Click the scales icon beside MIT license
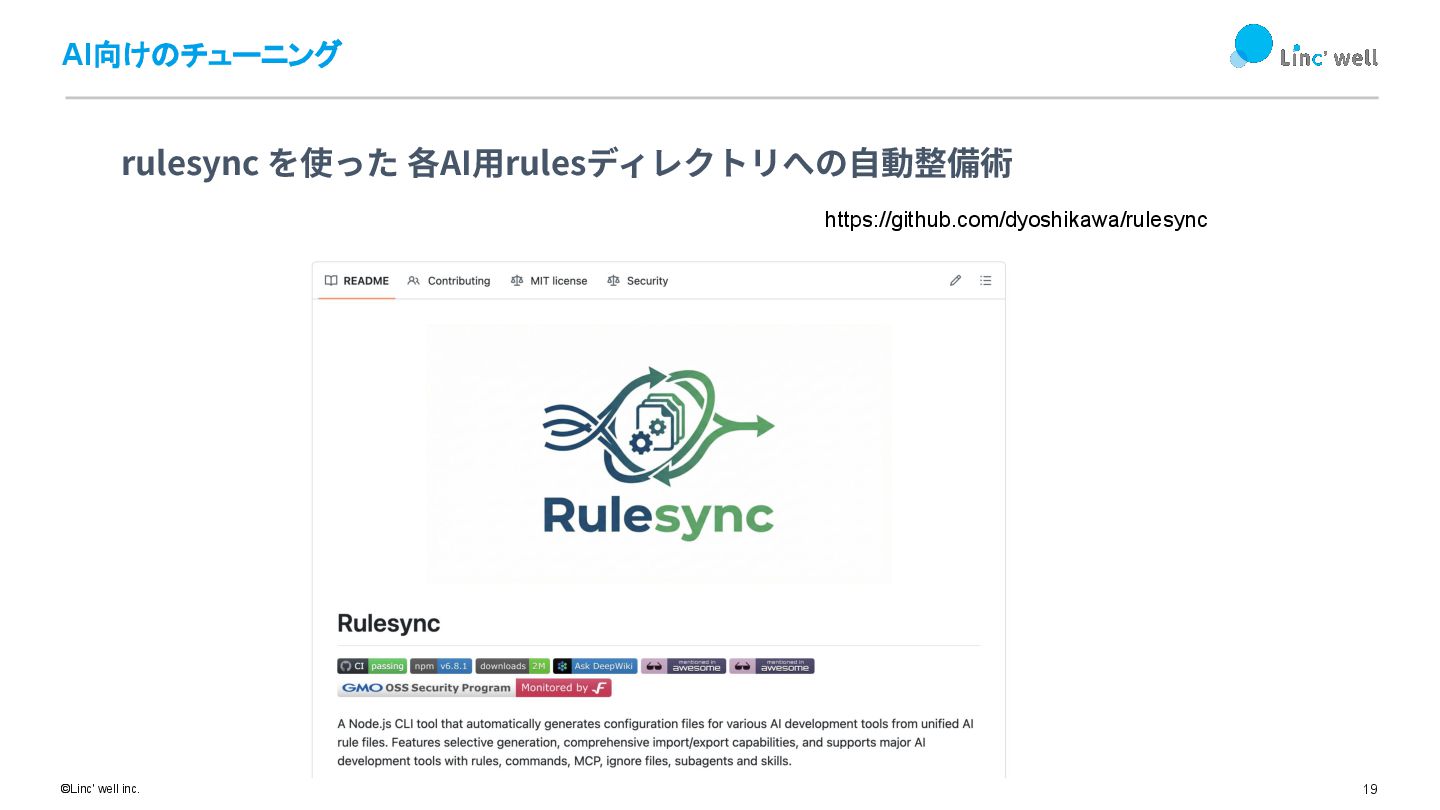Viewport: 1440px width, 810px height. point(517,281)
